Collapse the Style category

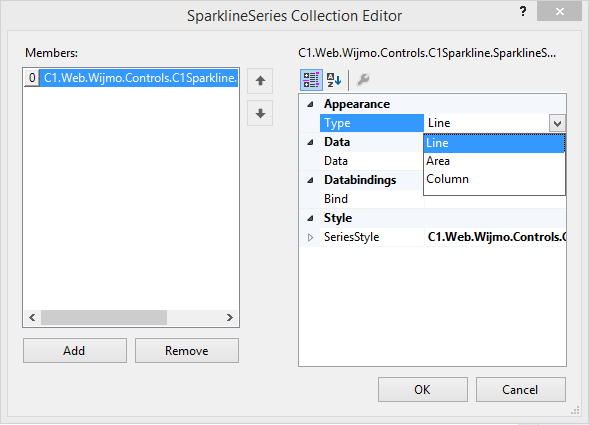310,218
